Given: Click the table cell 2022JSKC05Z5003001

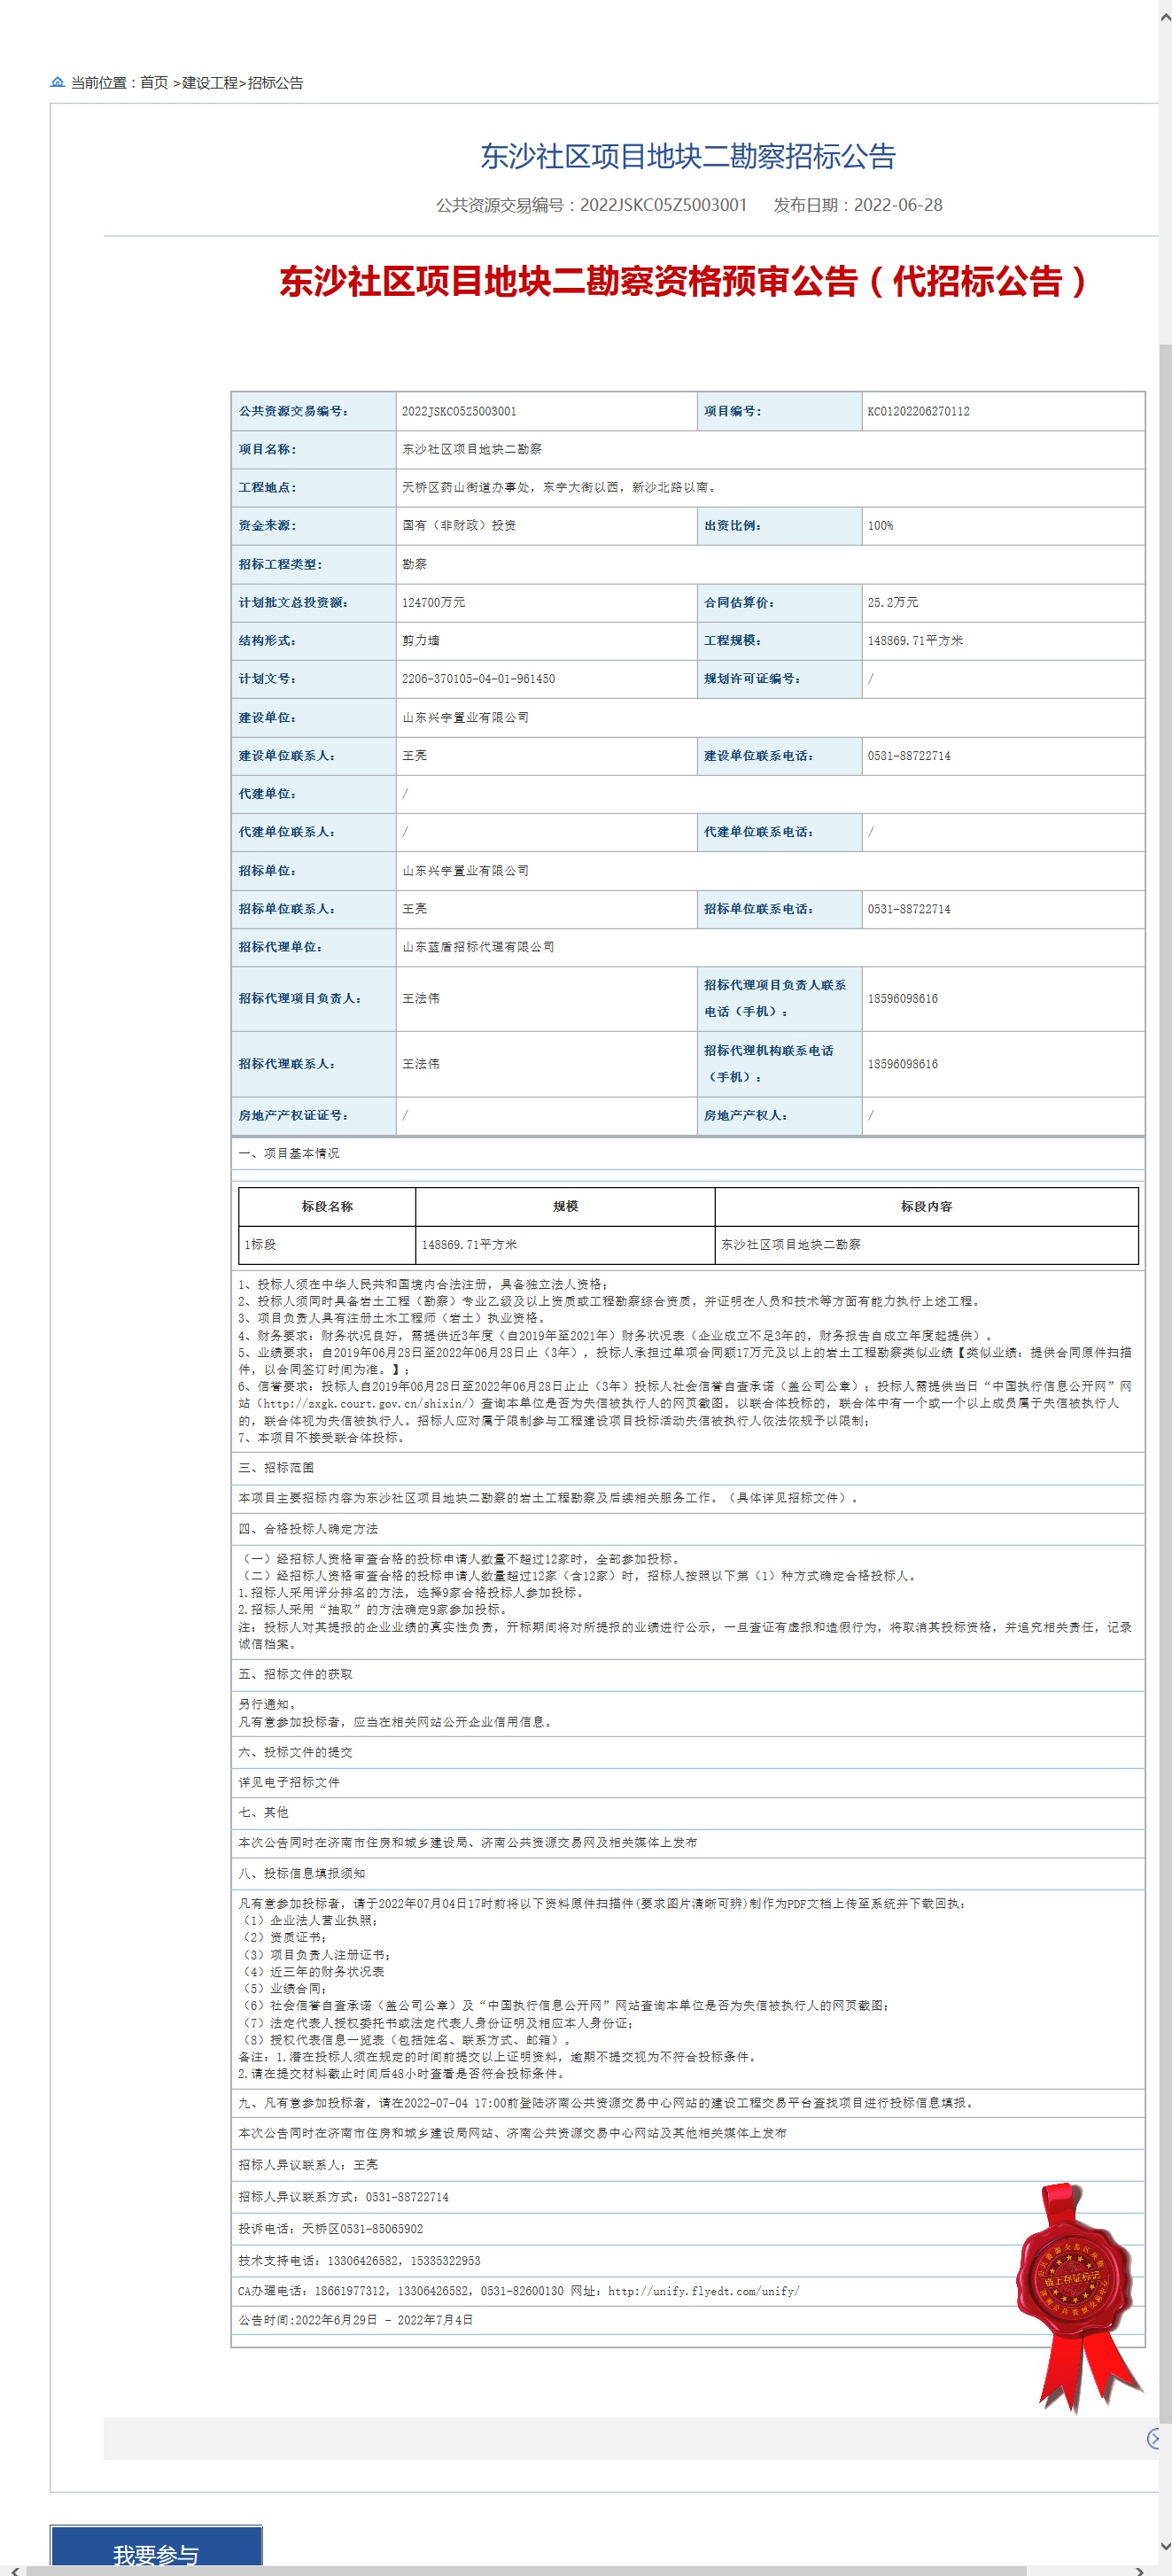Looking at the screenshot, I should click(x=459, y=411).
